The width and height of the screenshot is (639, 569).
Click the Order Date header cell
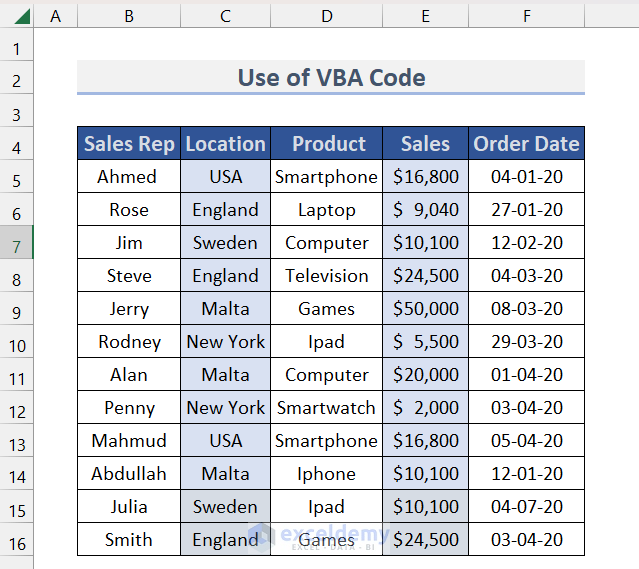coord(527,144)
